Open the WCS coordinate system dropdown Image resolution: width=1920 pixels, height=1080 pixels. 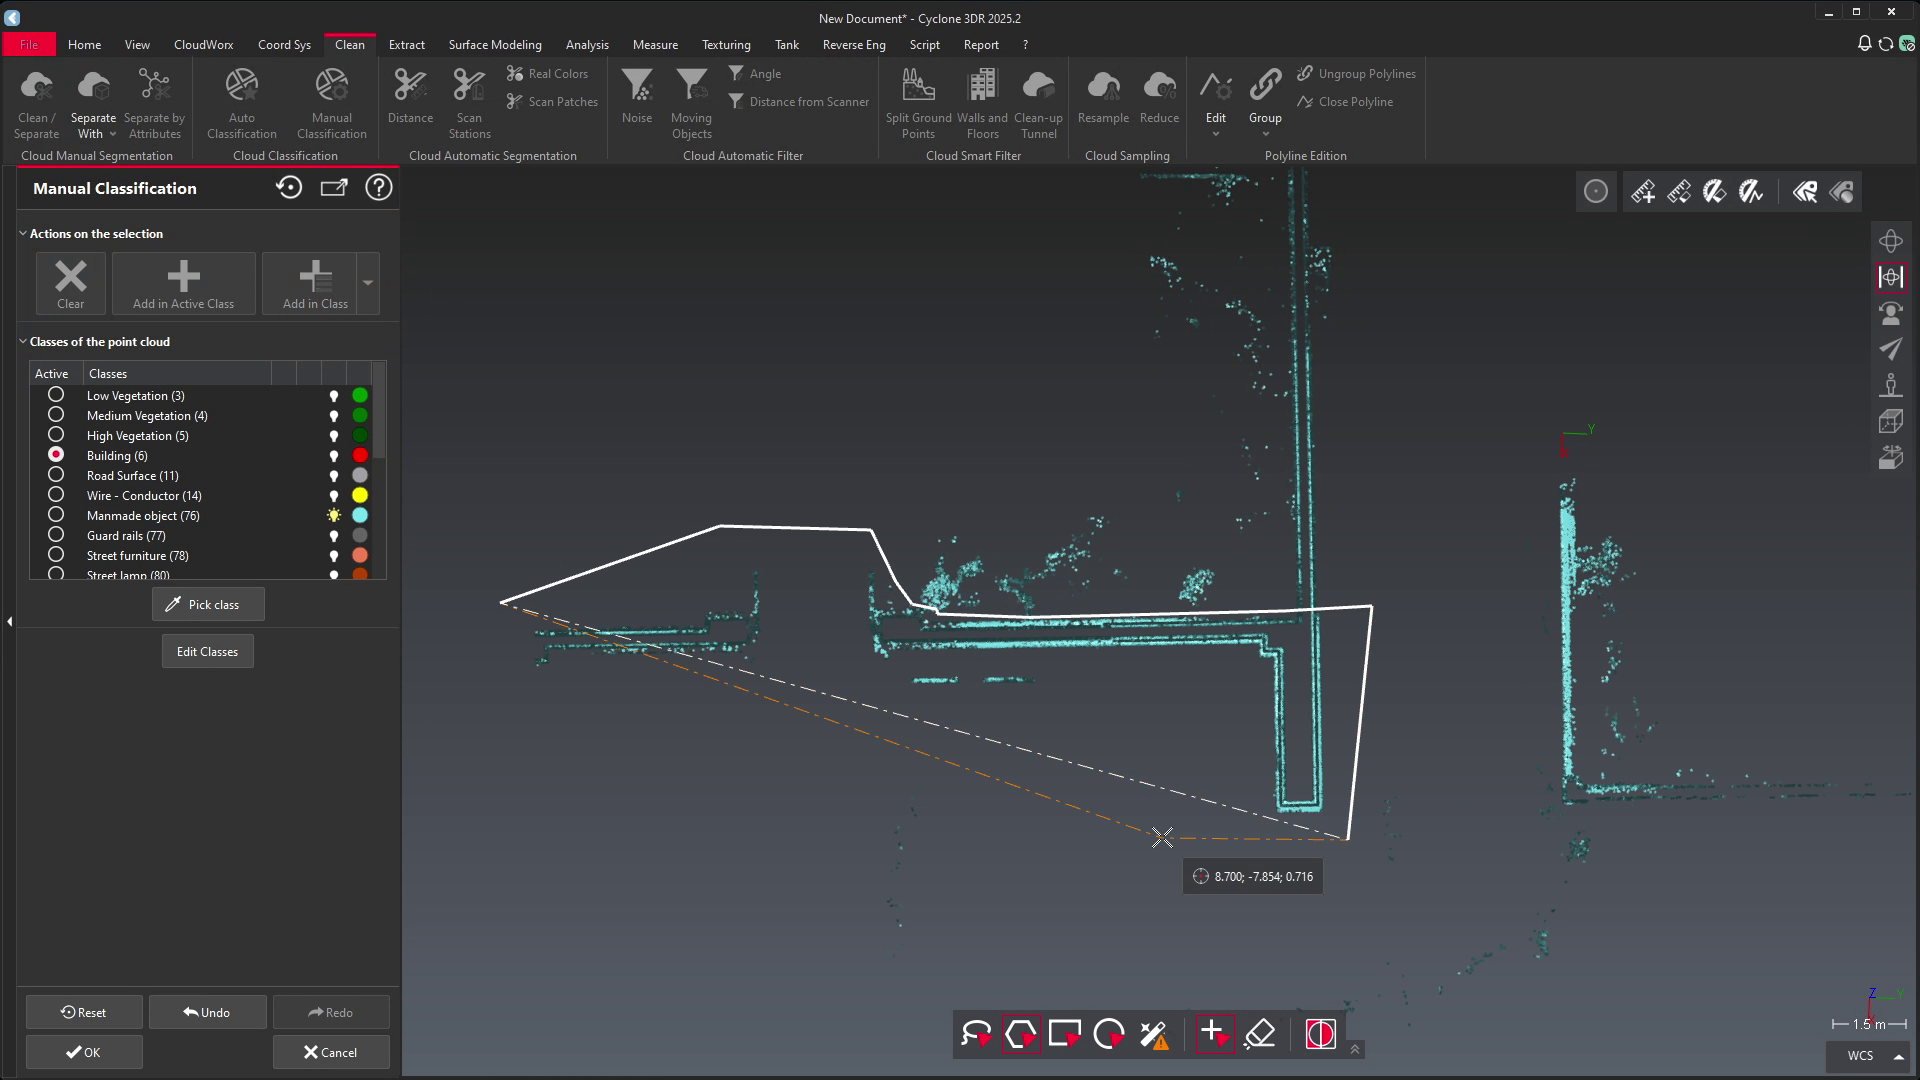point(1898,1056)
